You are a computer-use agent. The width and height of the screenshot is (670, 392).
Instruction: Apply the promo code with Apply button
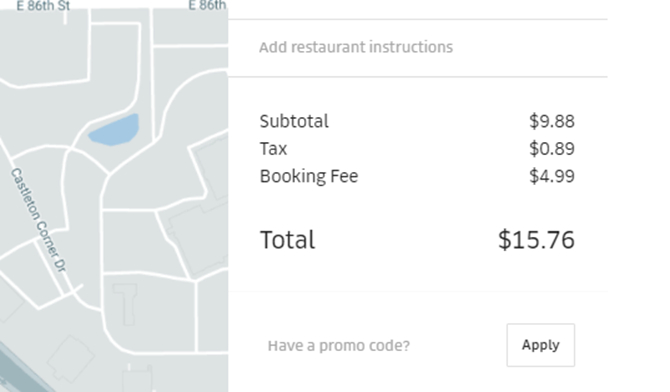point(541,345)
